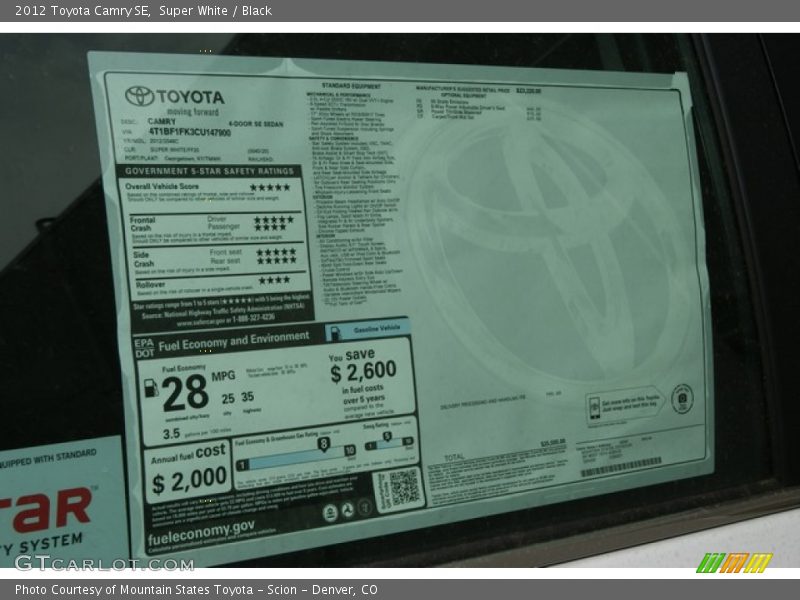Click the Frontal Crash Driver star rating
Image resolution: width=800 pixels, height=600 pixels.
pyautogui.click(x=274, y=219)
